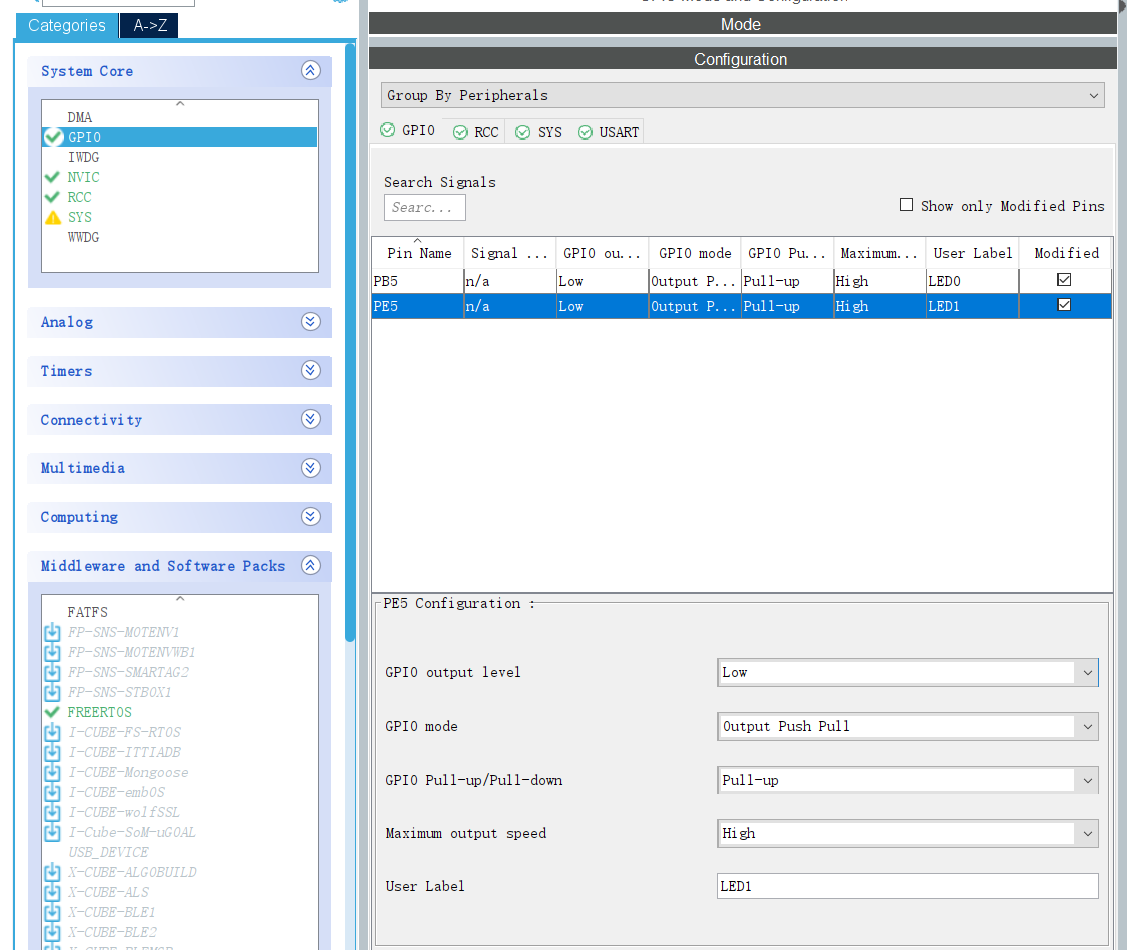
Task: Uncheck the Modified checkbox for PB5
Action: coord(1065,280)
